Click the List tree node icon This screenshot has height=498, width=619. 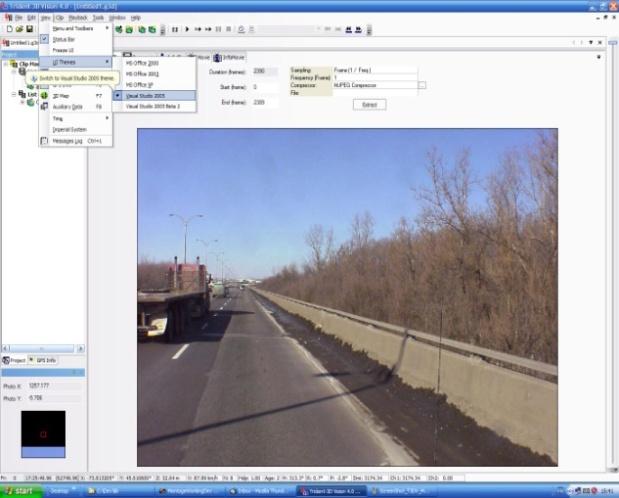22,94
